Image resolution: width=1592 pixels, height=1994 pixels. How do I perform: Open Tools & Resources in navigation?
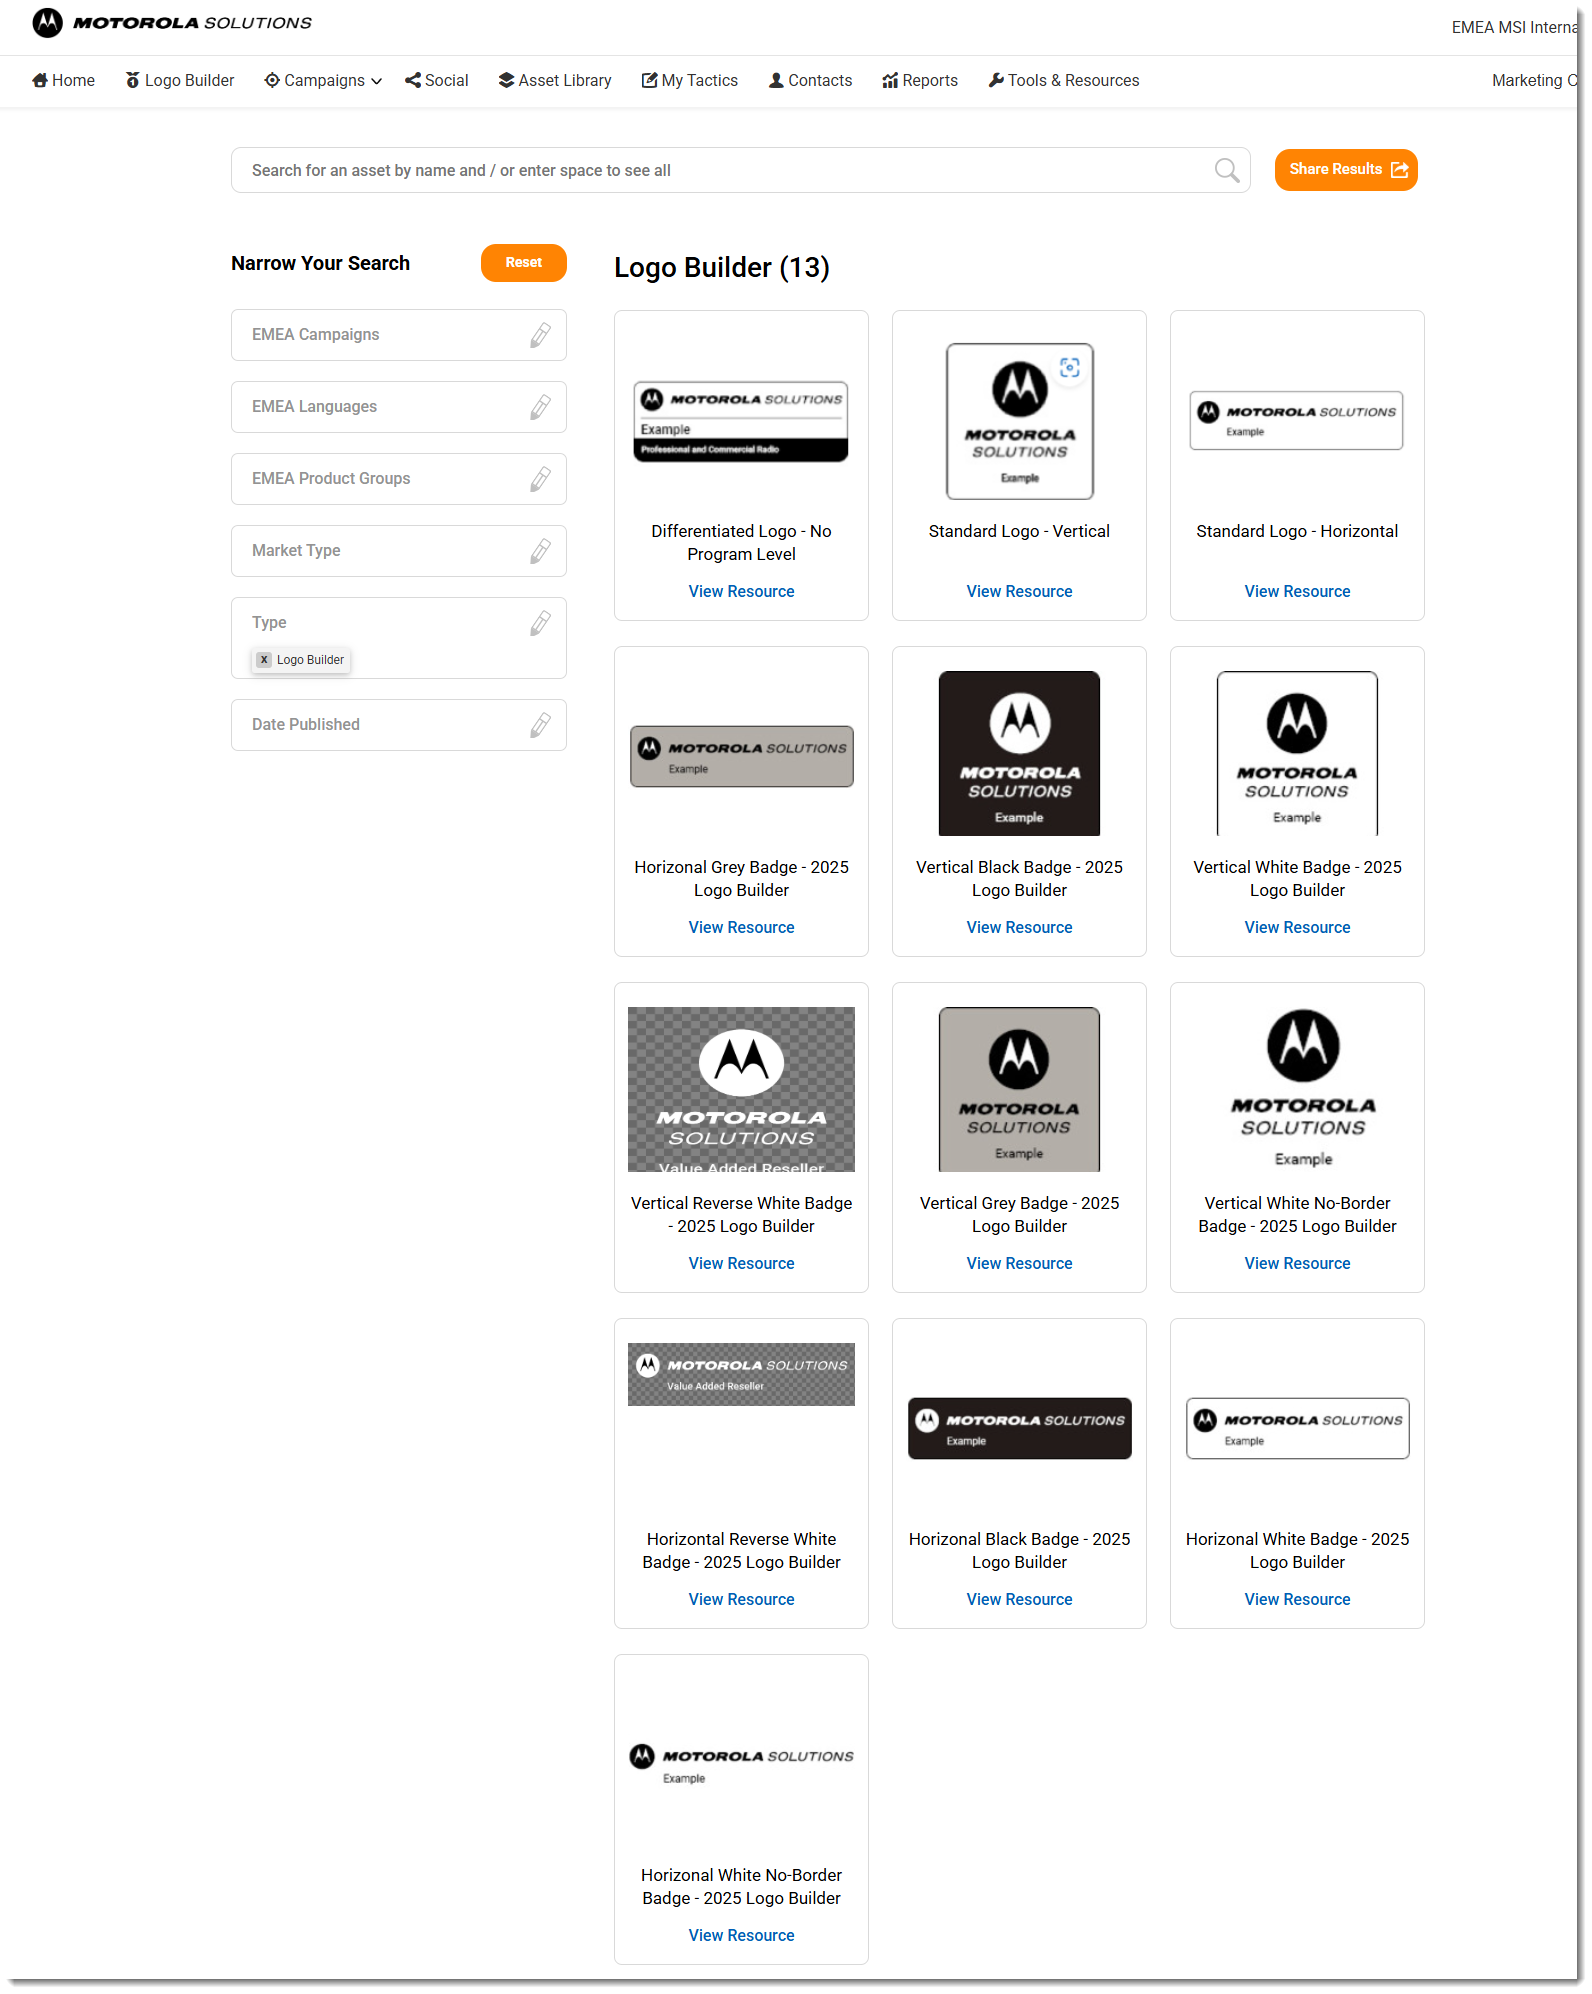click(x=1063, y=81)
